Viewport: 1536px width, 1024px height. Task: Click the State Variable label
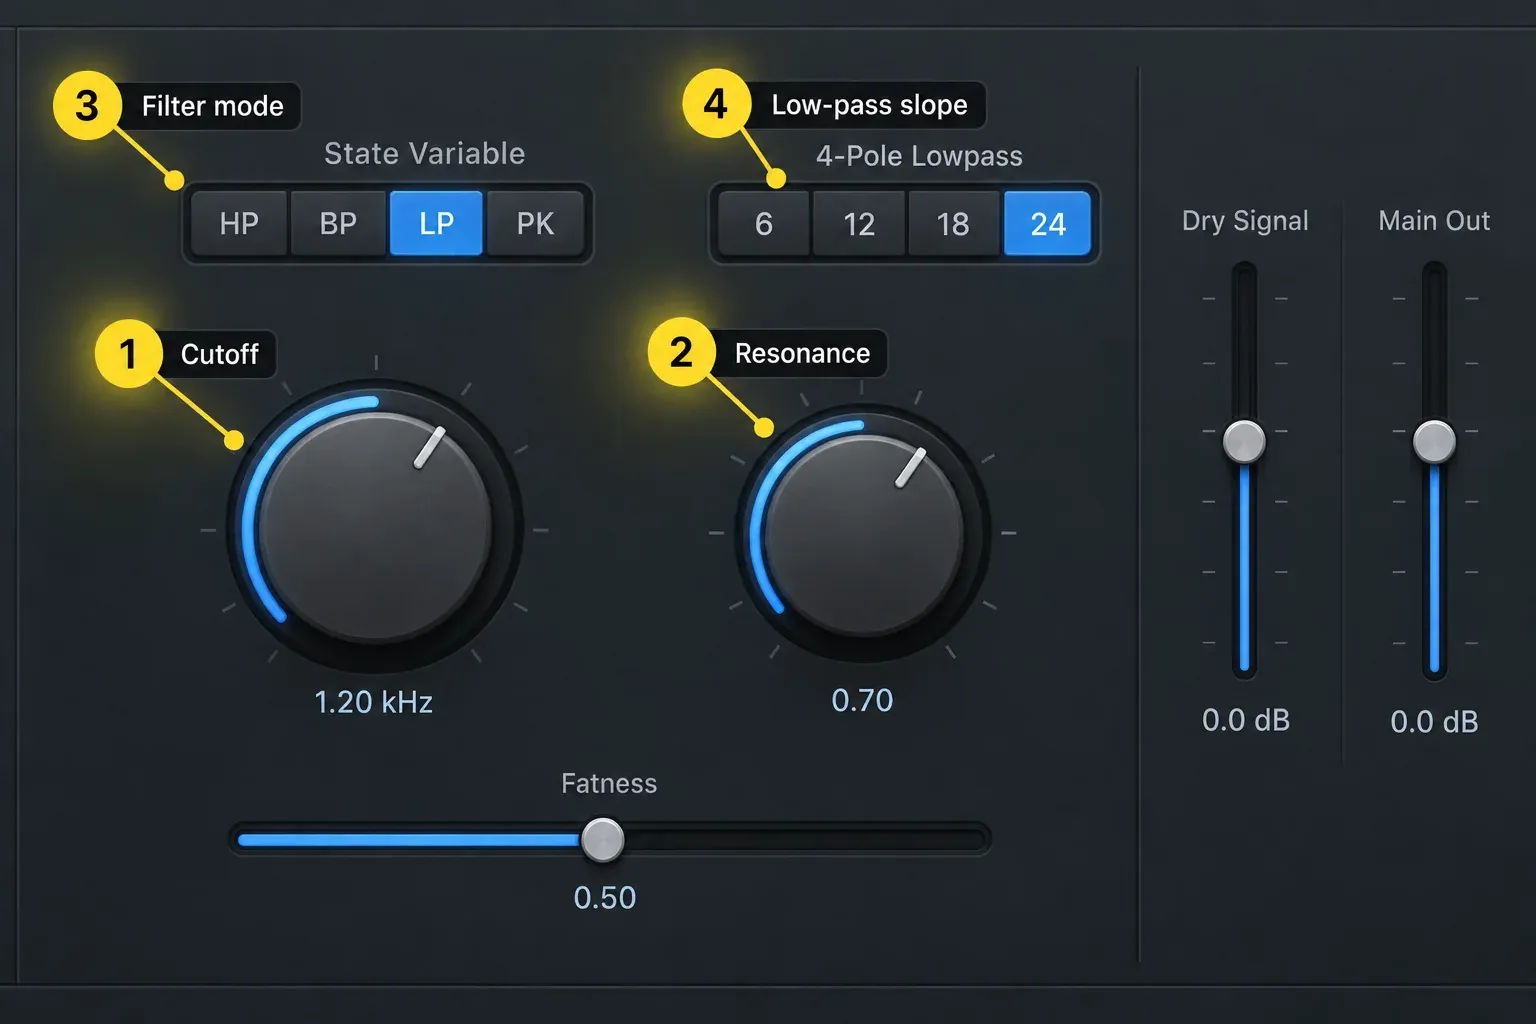coord(425,153)
